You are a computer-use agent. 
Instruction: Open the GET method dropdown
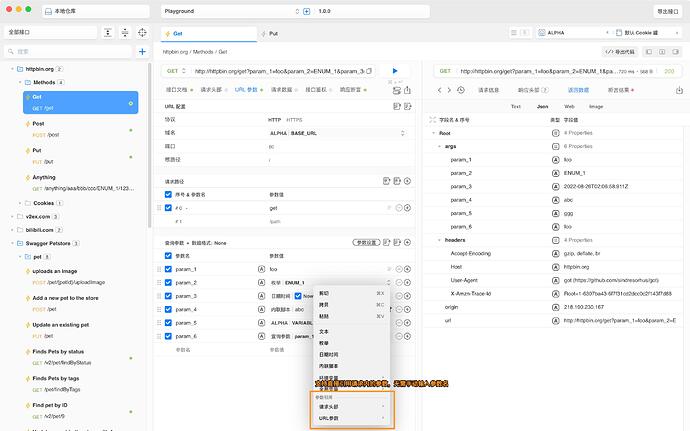tap(176, 71)
